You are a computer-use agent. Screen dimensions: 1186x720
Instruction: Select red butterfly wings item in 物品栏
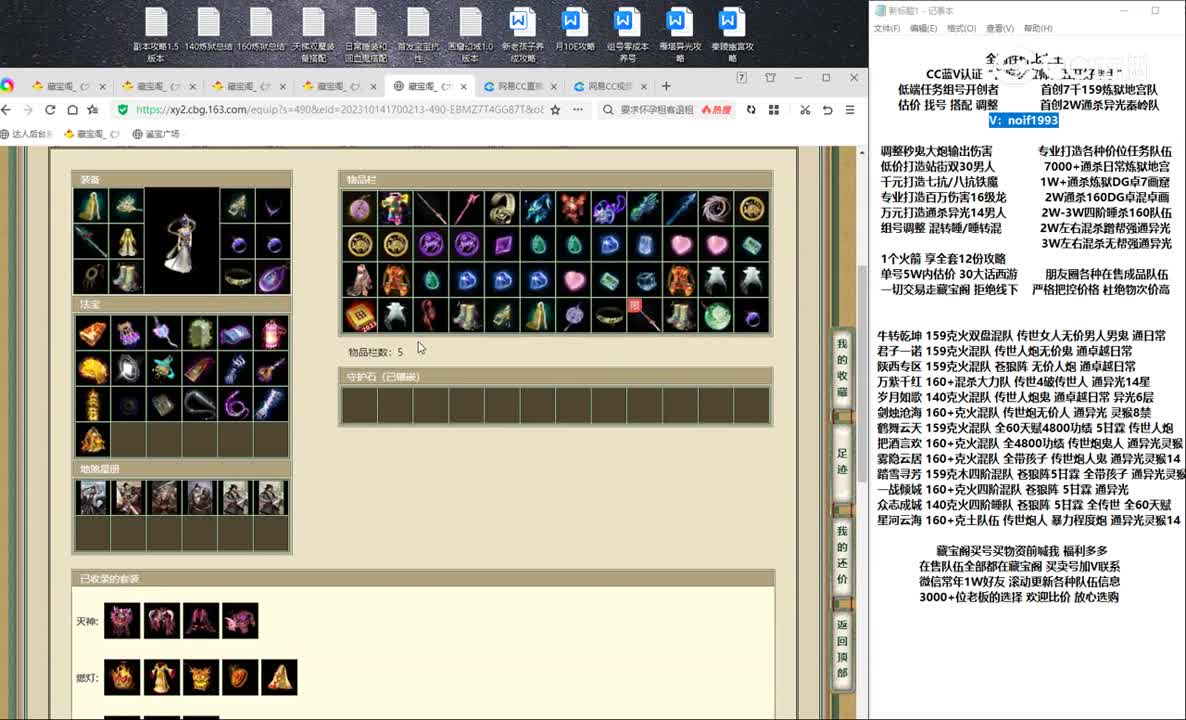click(573, 208)
